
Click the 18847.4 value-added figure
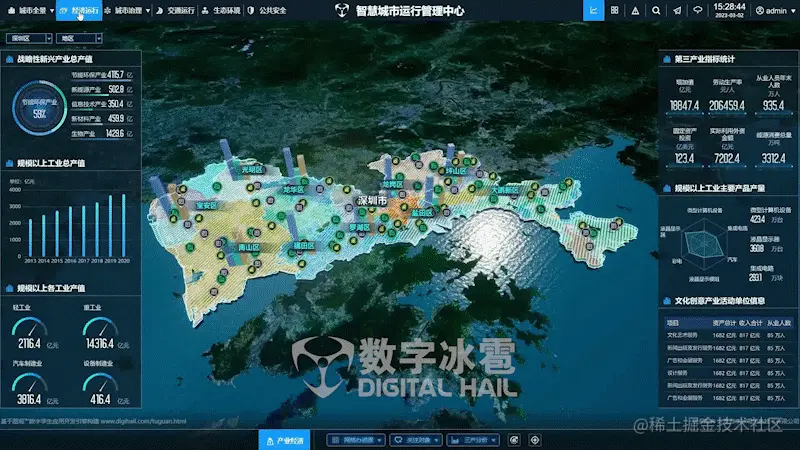point(684,106)
